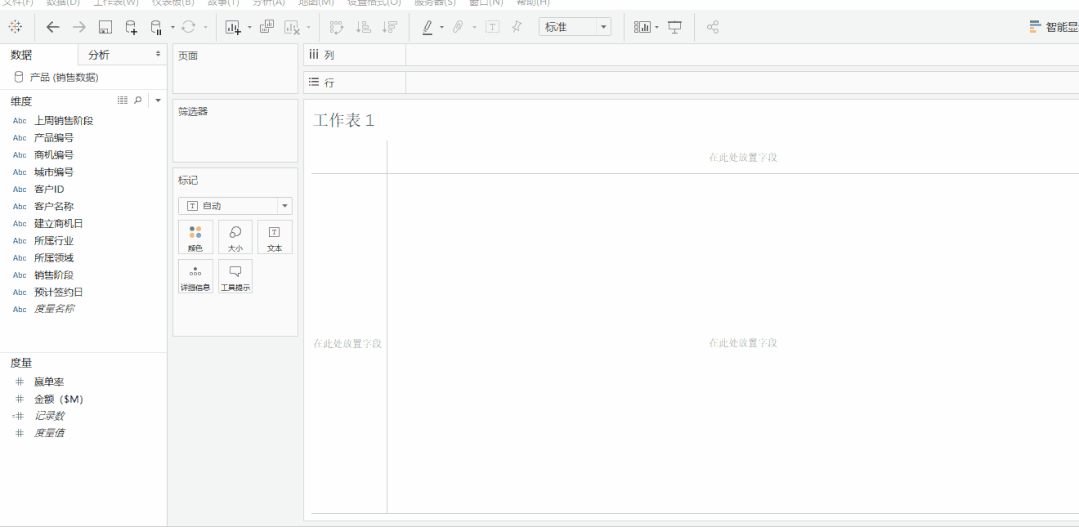Run update with the refresh icon

tap(189, 28)
